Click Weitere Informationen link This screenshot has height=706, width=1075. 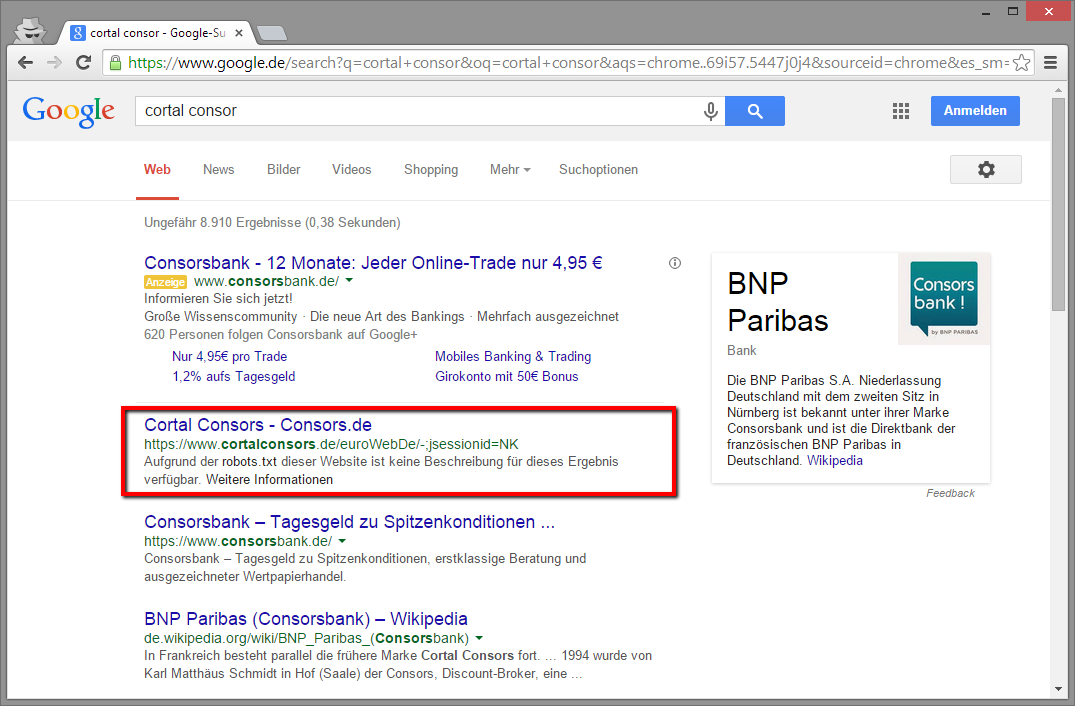(269, 479)
